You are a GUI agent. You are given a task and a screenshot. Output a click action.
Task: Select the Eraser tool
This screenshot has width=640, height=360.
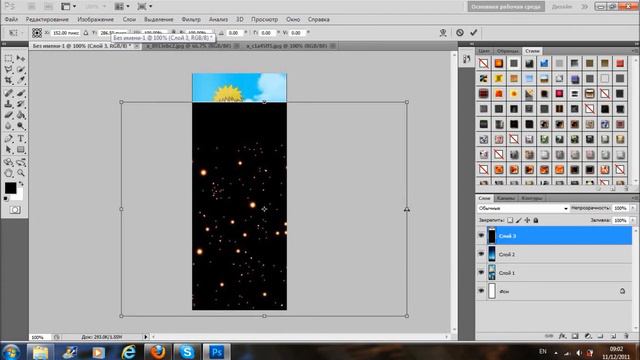coord(9,116)
